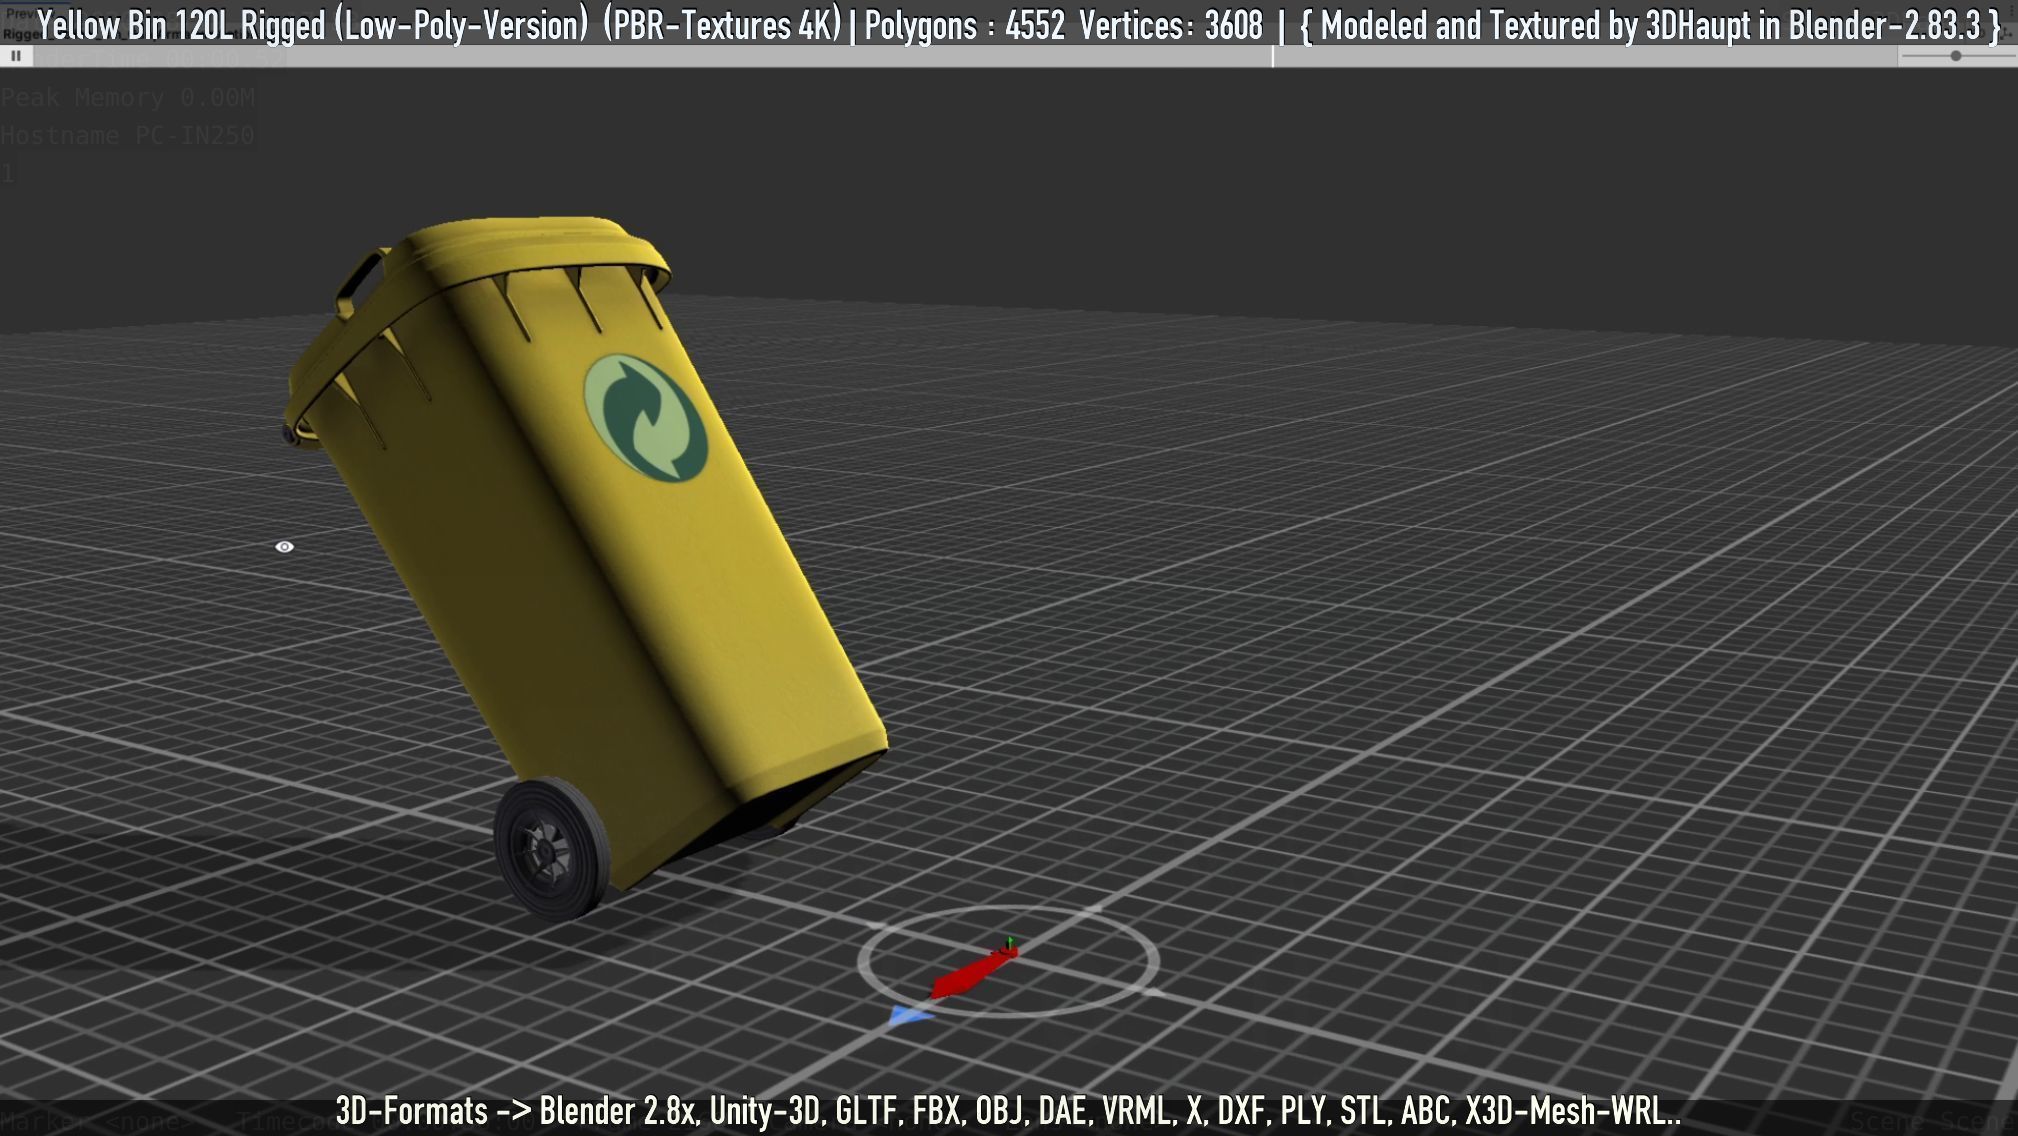Click the "Peak Memory 0.00M" overlay text
Image resolution: width=2018 pixels, height=1136 pixels.
tap(128, 97)
